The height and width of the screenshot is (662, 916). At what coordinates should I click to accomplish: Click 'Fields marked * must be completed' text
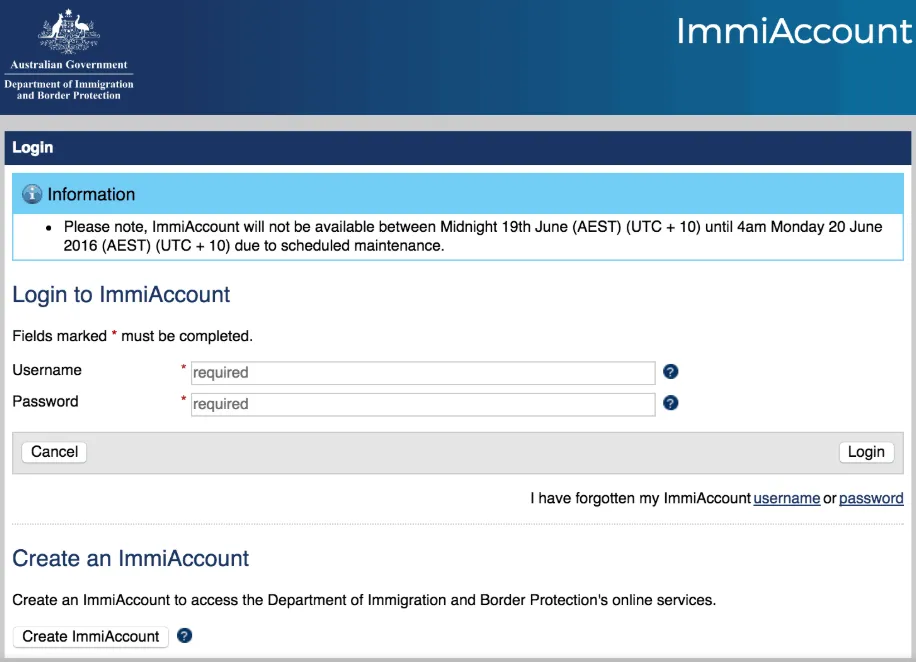click(133, 336)
